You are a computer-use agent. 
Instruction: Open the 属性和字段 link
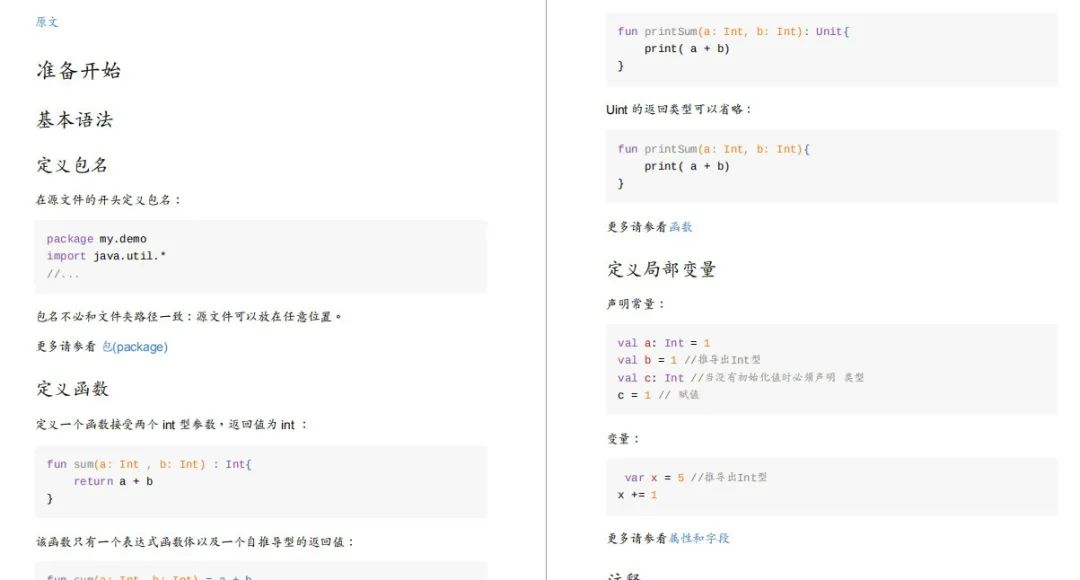click(698, 538)
